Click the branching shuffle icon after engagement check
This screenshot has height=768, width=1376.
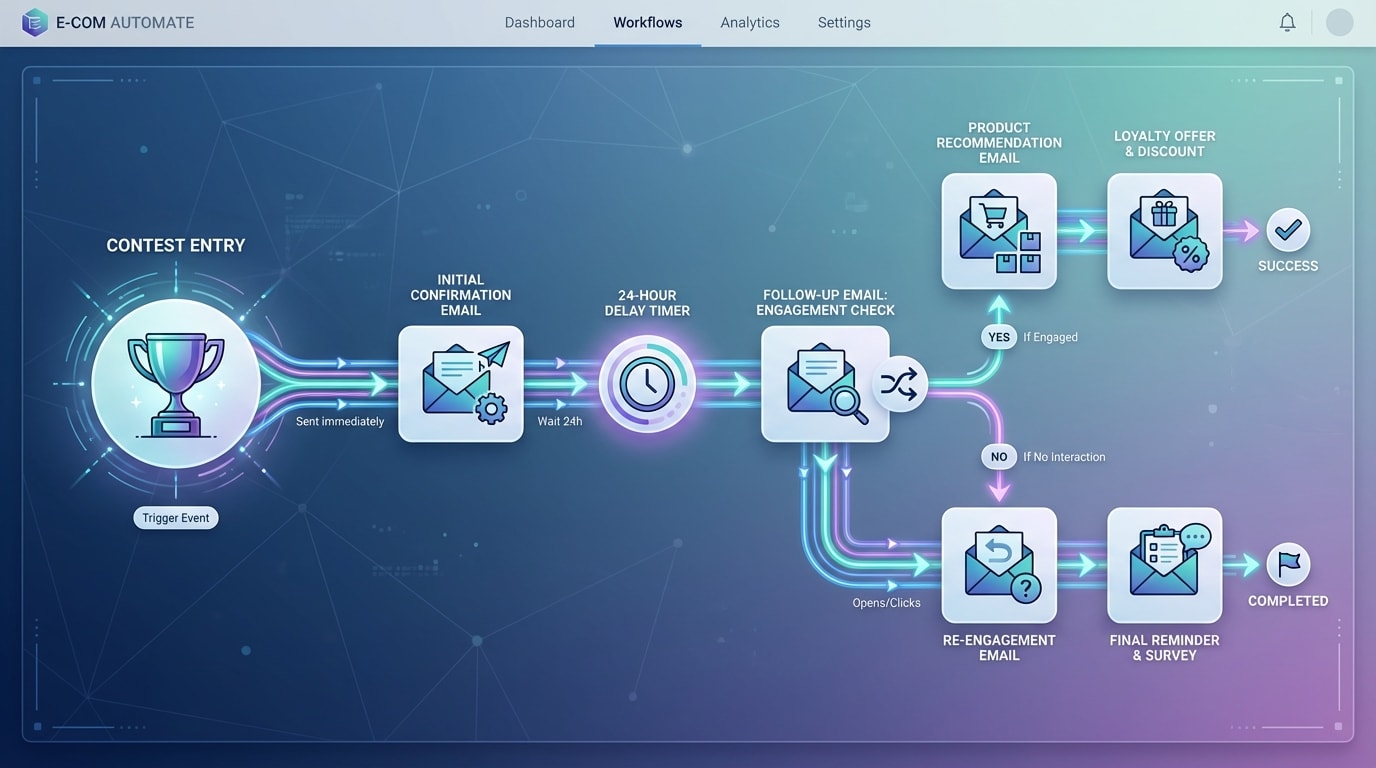899,383
